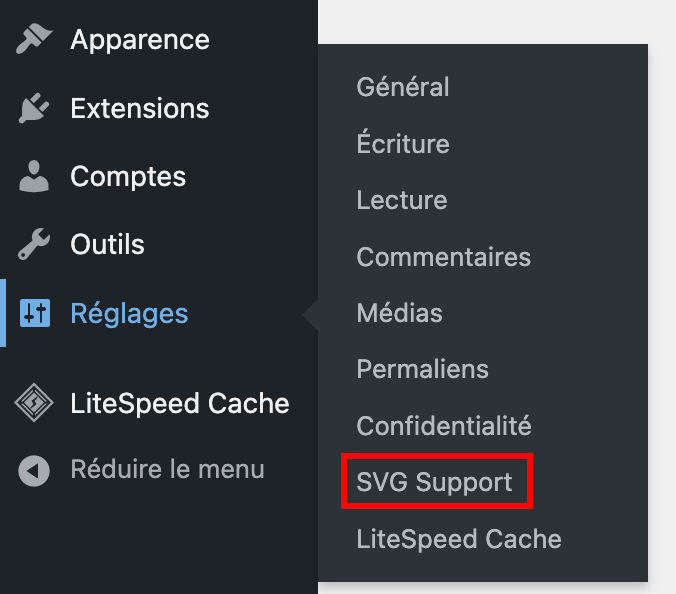Collapse the sidebar with Réduire le menu
676x594 pixels.
tap(167, 469)
